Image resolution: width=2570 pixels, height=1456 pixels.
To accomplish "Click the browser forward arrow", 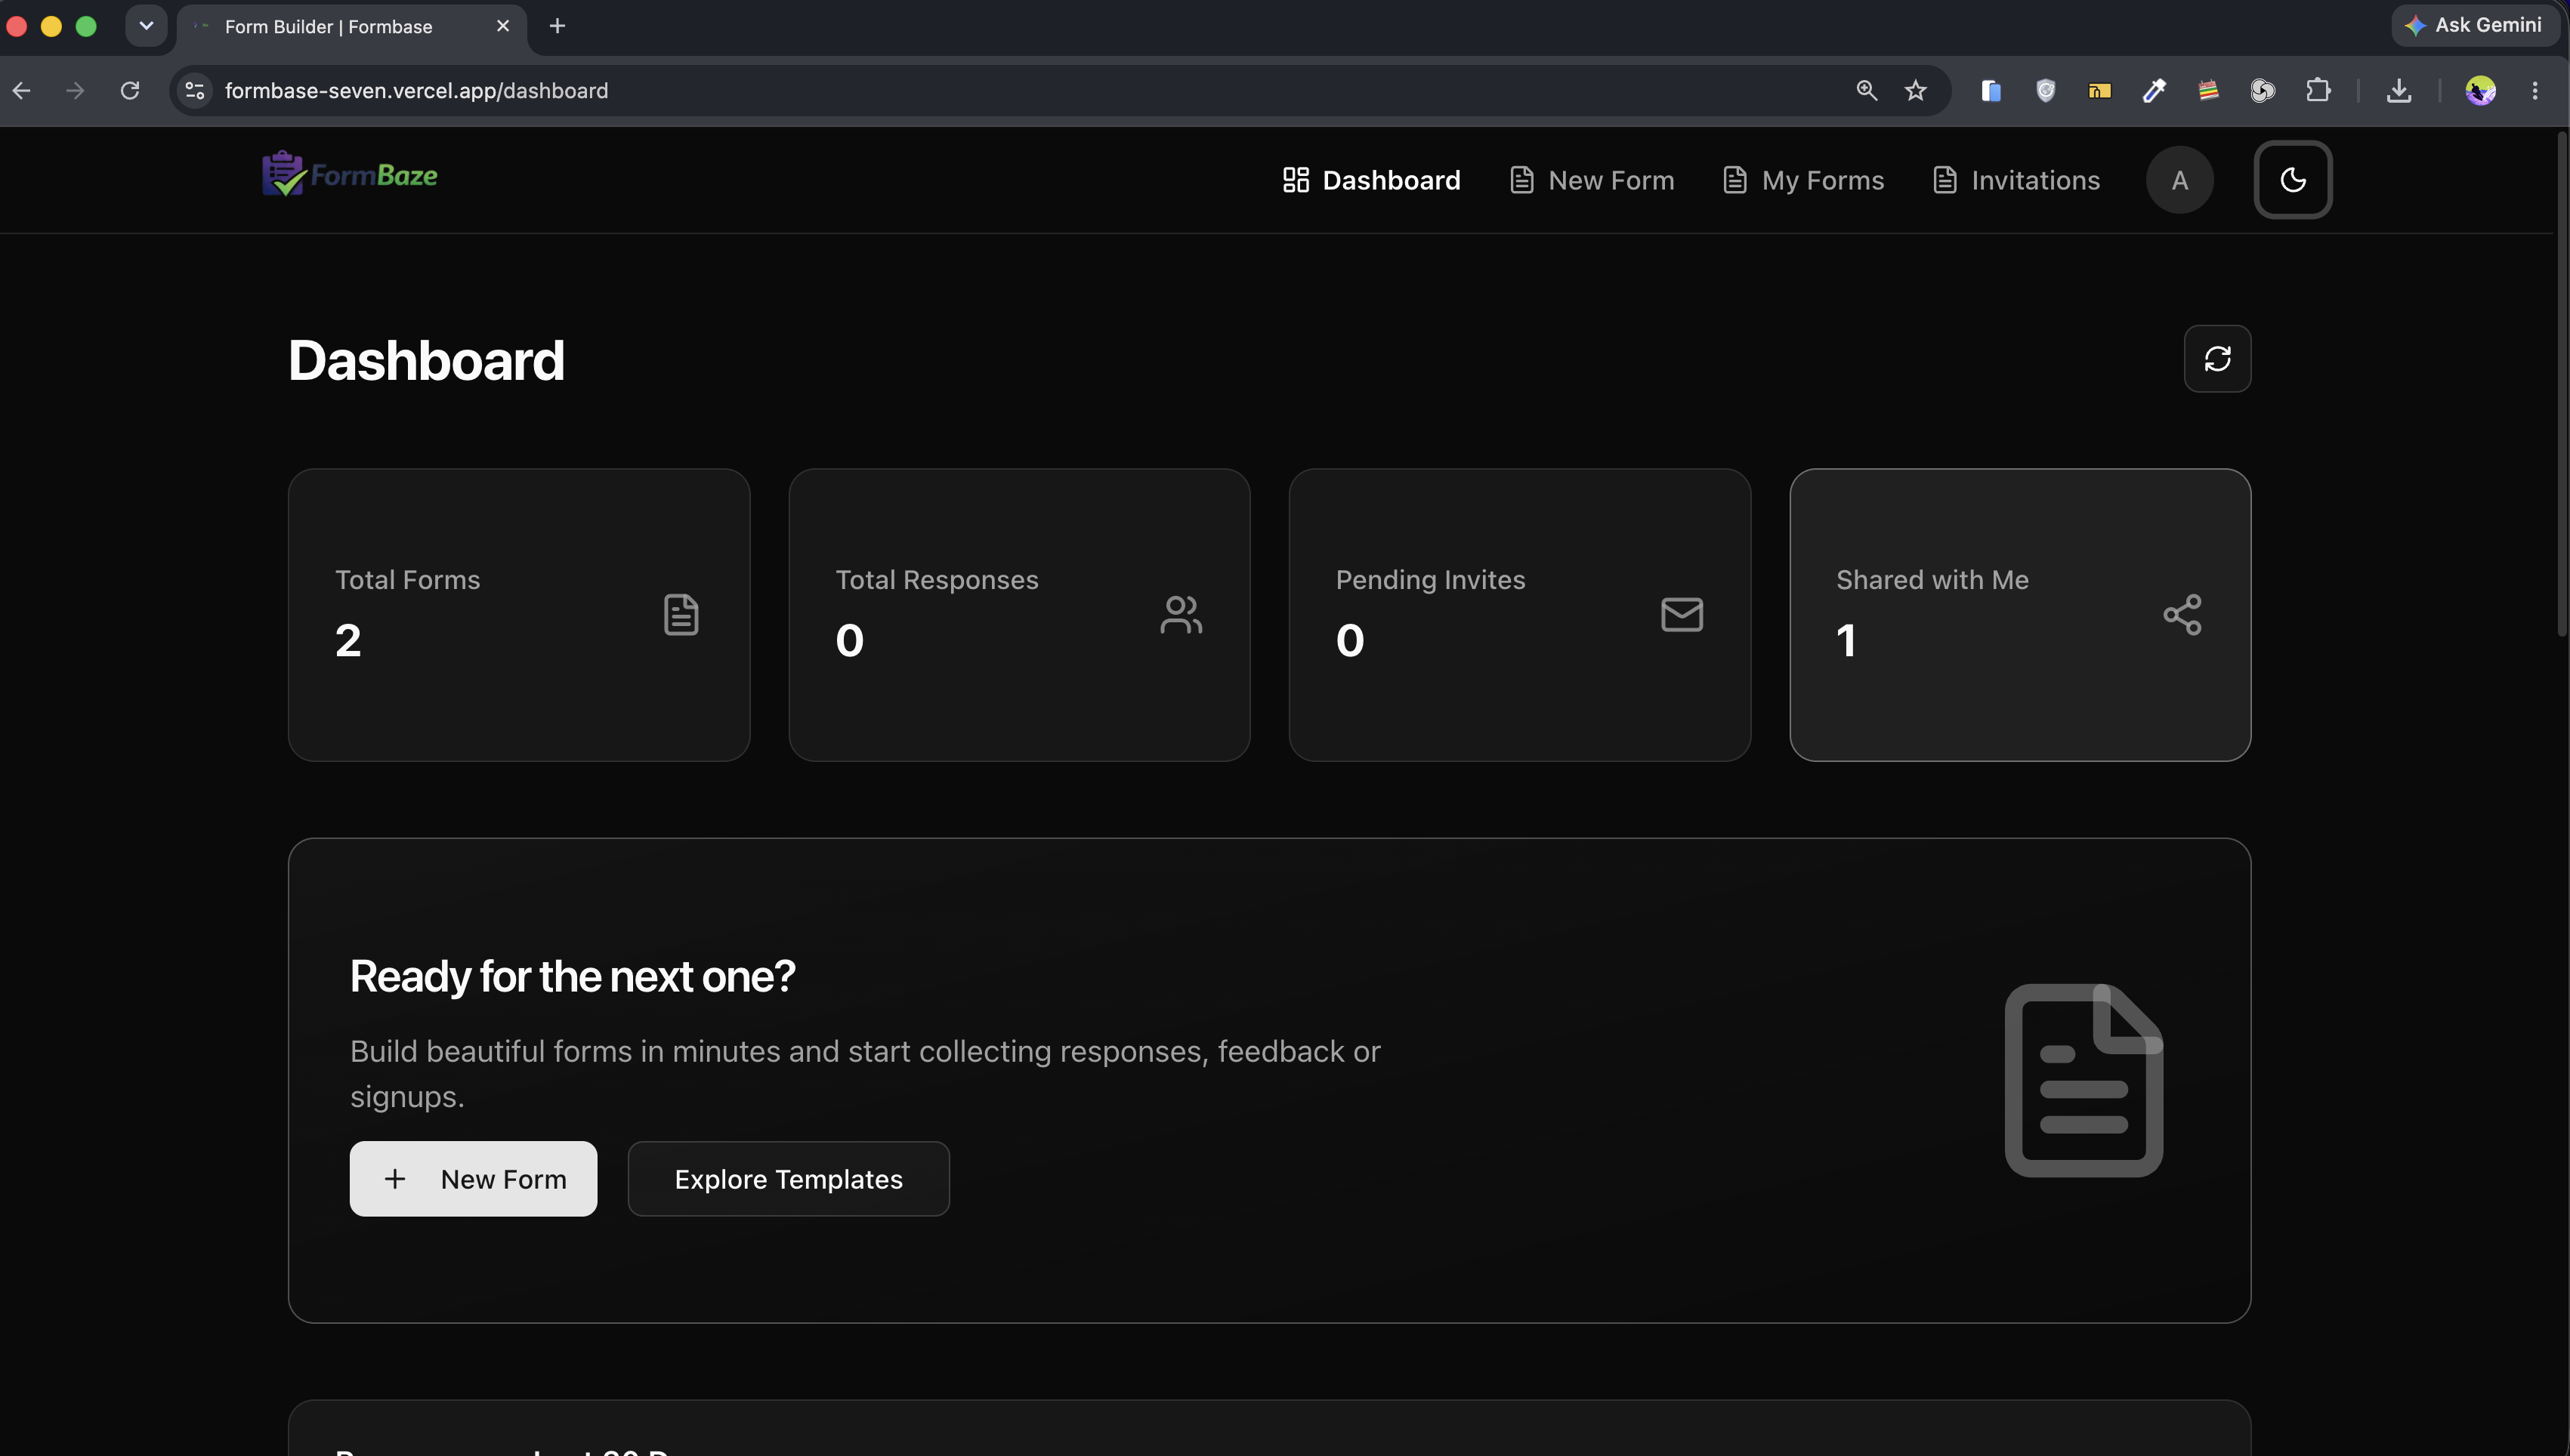I will pos(75,91).
